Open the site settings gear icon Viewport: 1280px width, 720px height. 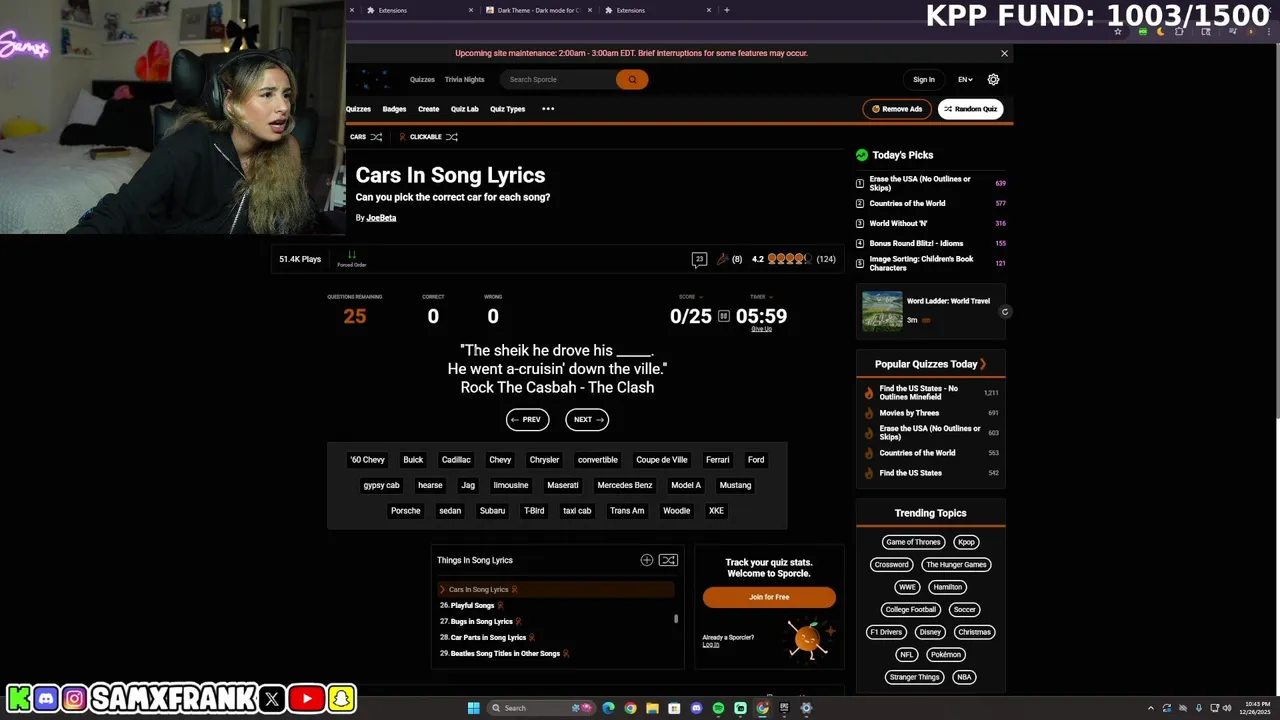993,79
